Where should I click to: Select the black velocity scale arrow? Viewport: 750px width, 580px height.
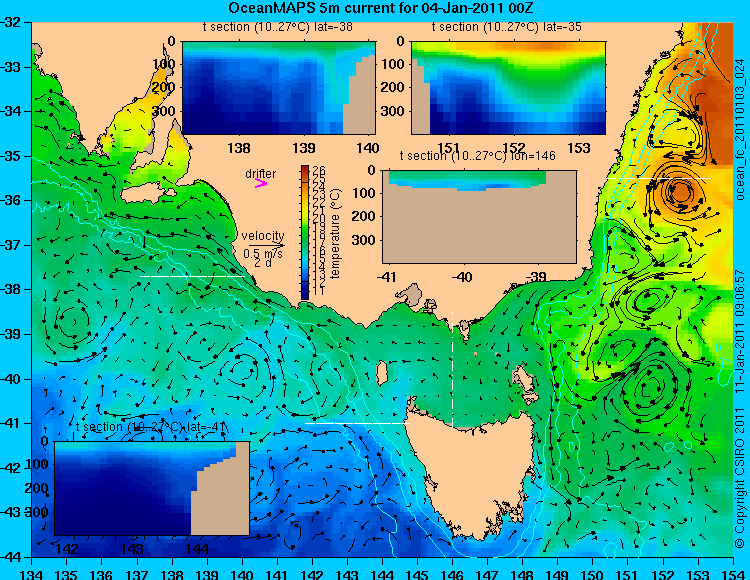tap(266, 246)
